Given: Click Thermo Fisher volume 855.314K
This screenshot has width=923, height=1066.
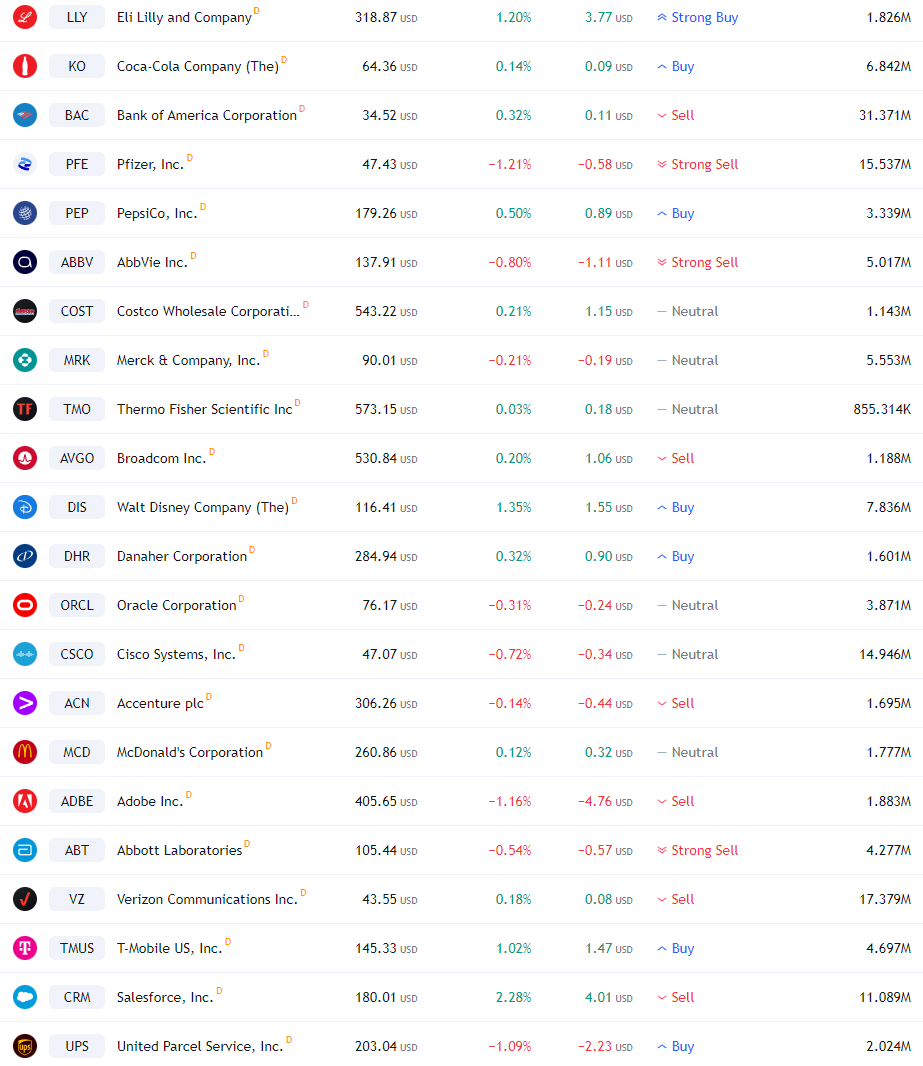Looking at the screenshot, I should pos(882,409).
